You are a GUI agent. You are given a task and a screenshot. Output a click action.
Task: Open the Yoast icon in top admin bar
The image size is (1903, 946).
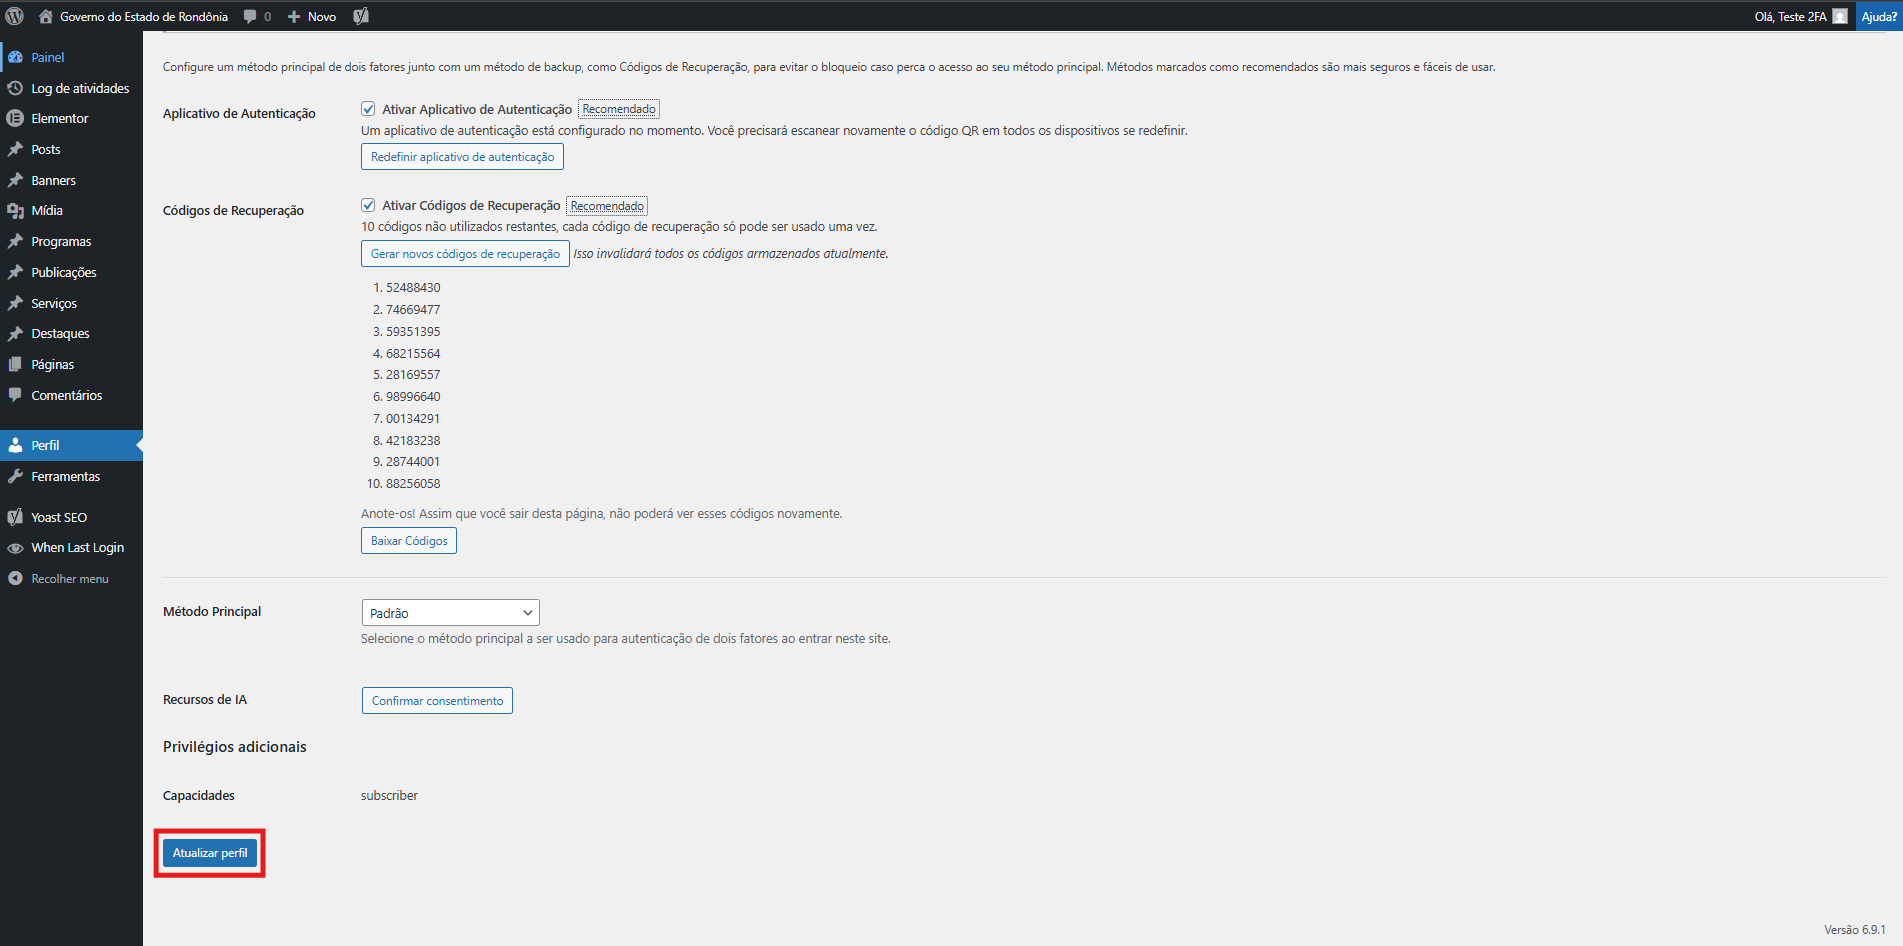coord(361,16)
